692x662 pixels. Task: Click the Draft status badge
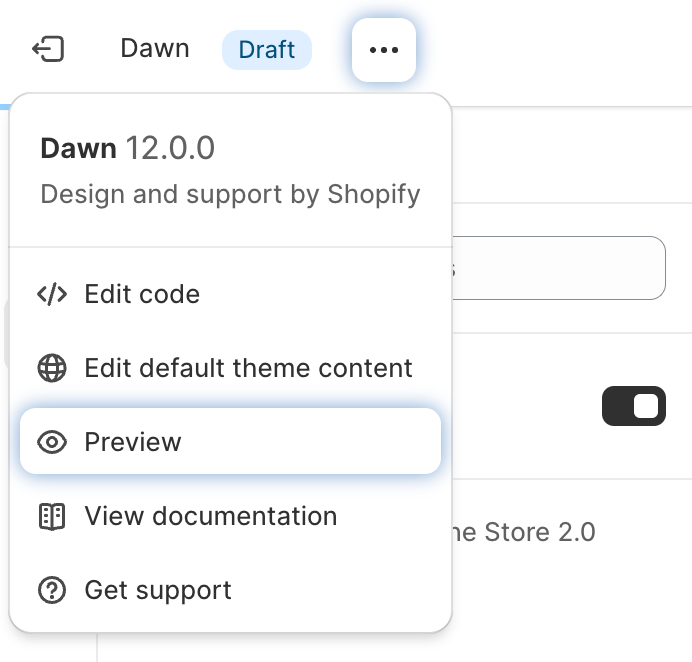267,50
